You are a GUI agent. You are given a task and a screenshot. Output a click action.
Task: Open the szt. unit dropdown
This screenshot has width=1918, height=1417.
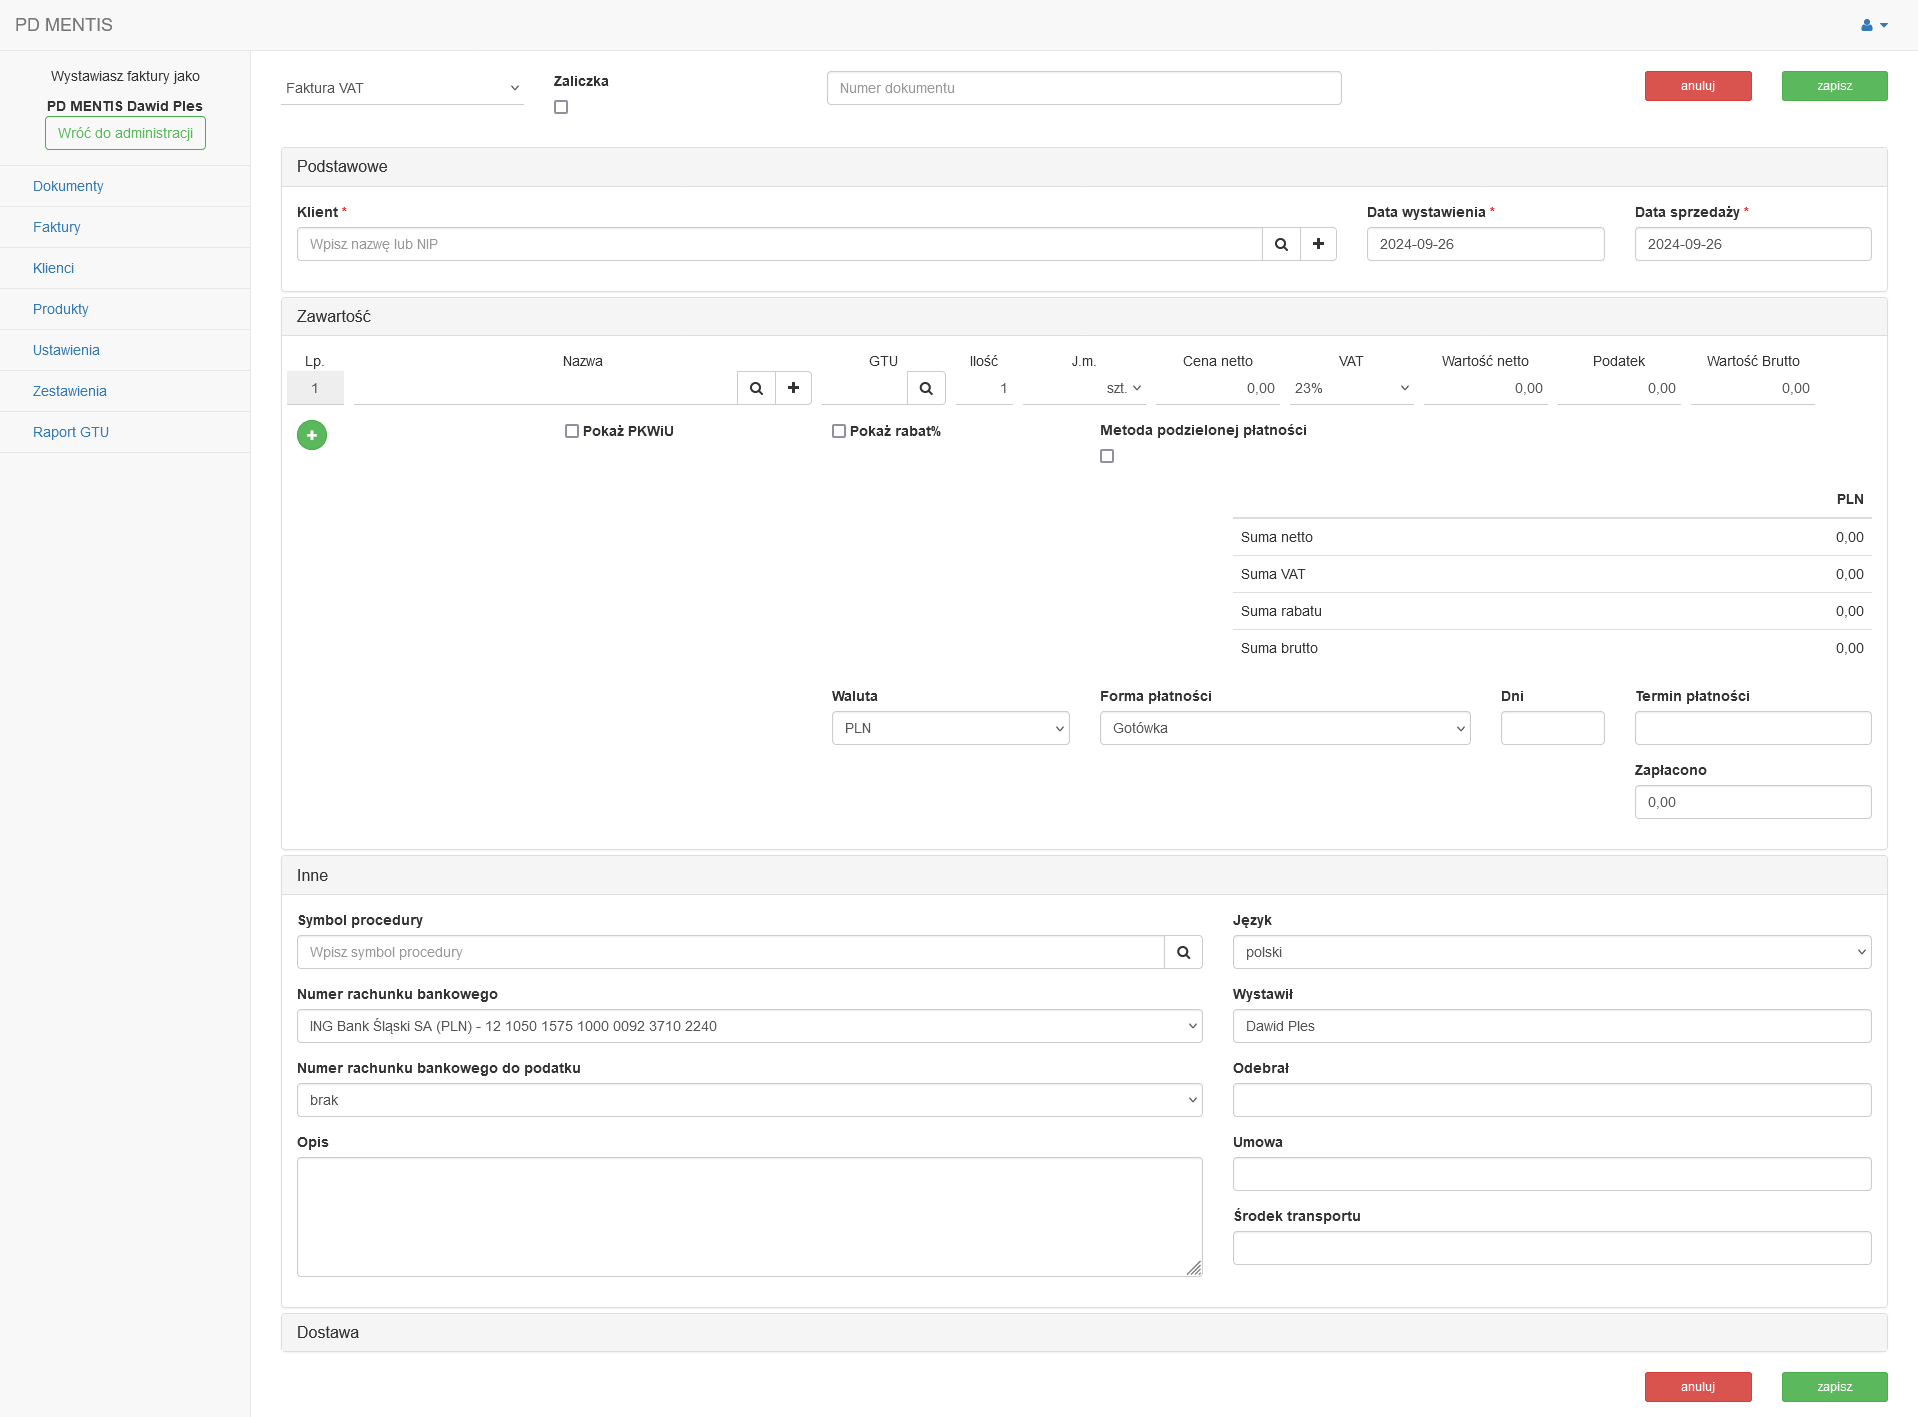coord(1085,388)
